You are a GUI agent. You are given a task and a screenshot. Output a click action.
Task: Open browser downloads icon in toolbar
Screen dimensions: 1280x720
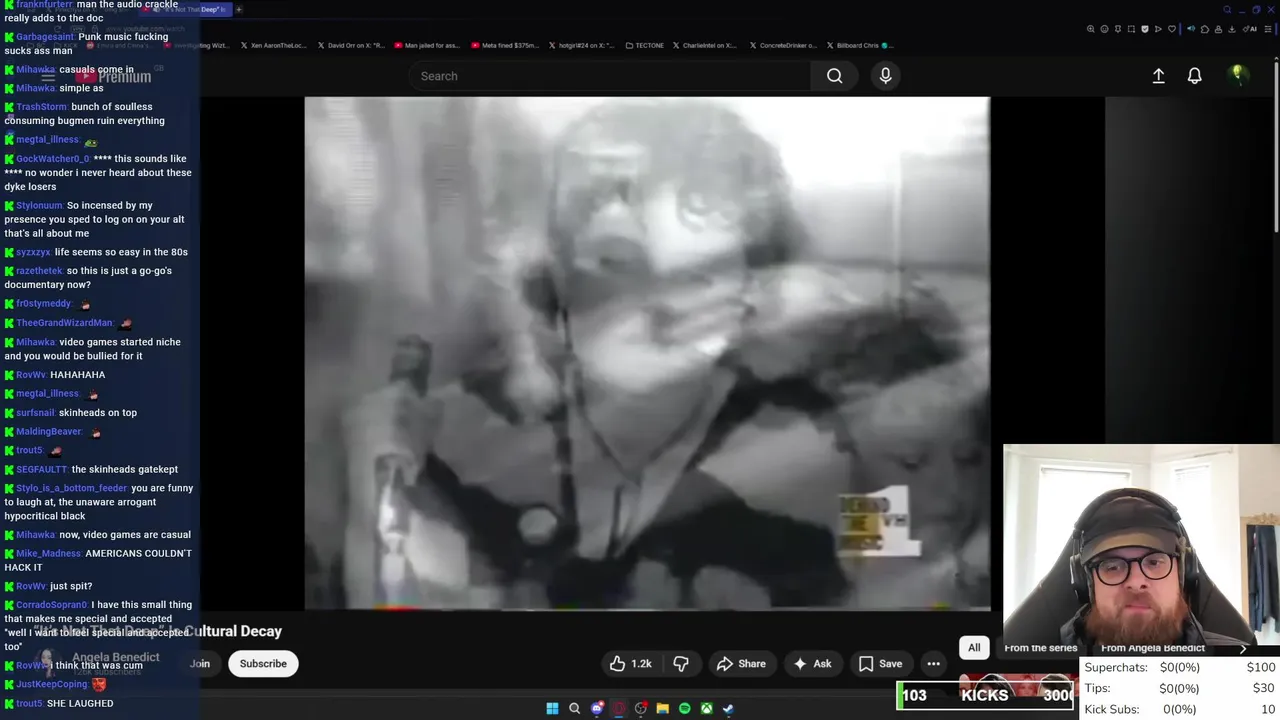pos(1232,29)
